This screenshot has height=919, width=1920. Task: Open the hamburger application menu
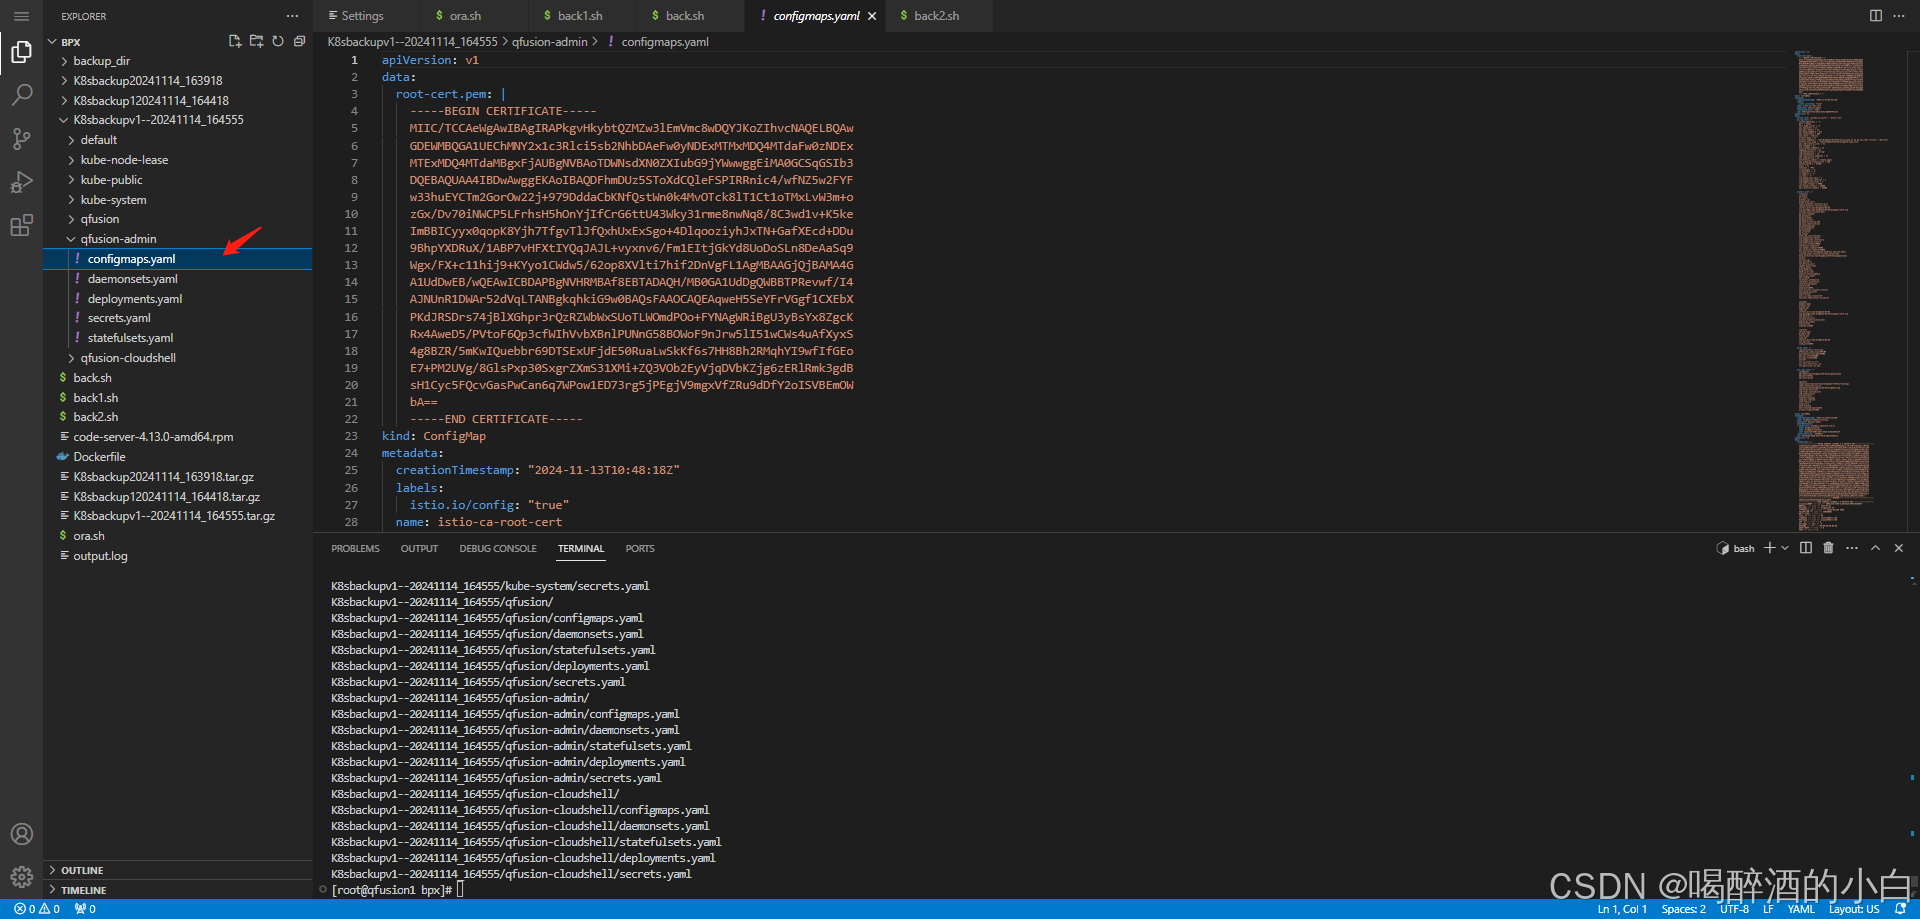tap(21, 16)
